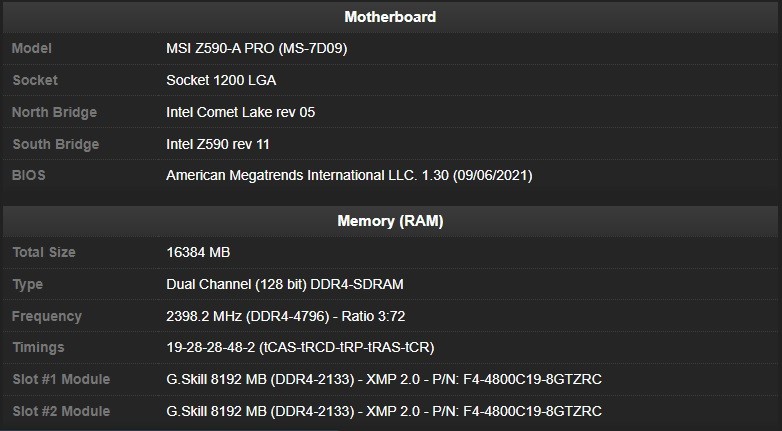
Task: Select the Model row label
Action: 31,48
